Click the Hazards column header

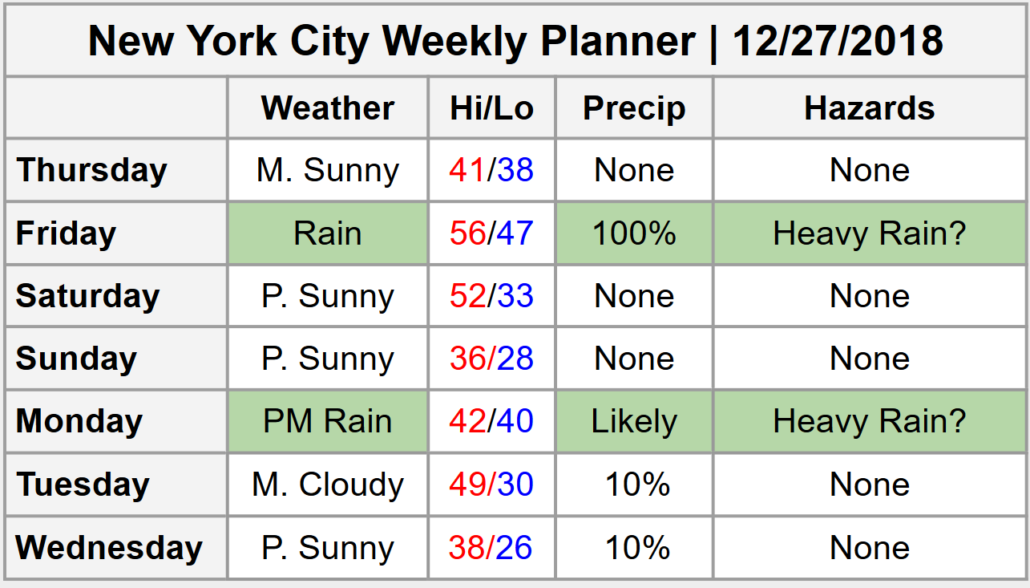(x=869, y=108)
